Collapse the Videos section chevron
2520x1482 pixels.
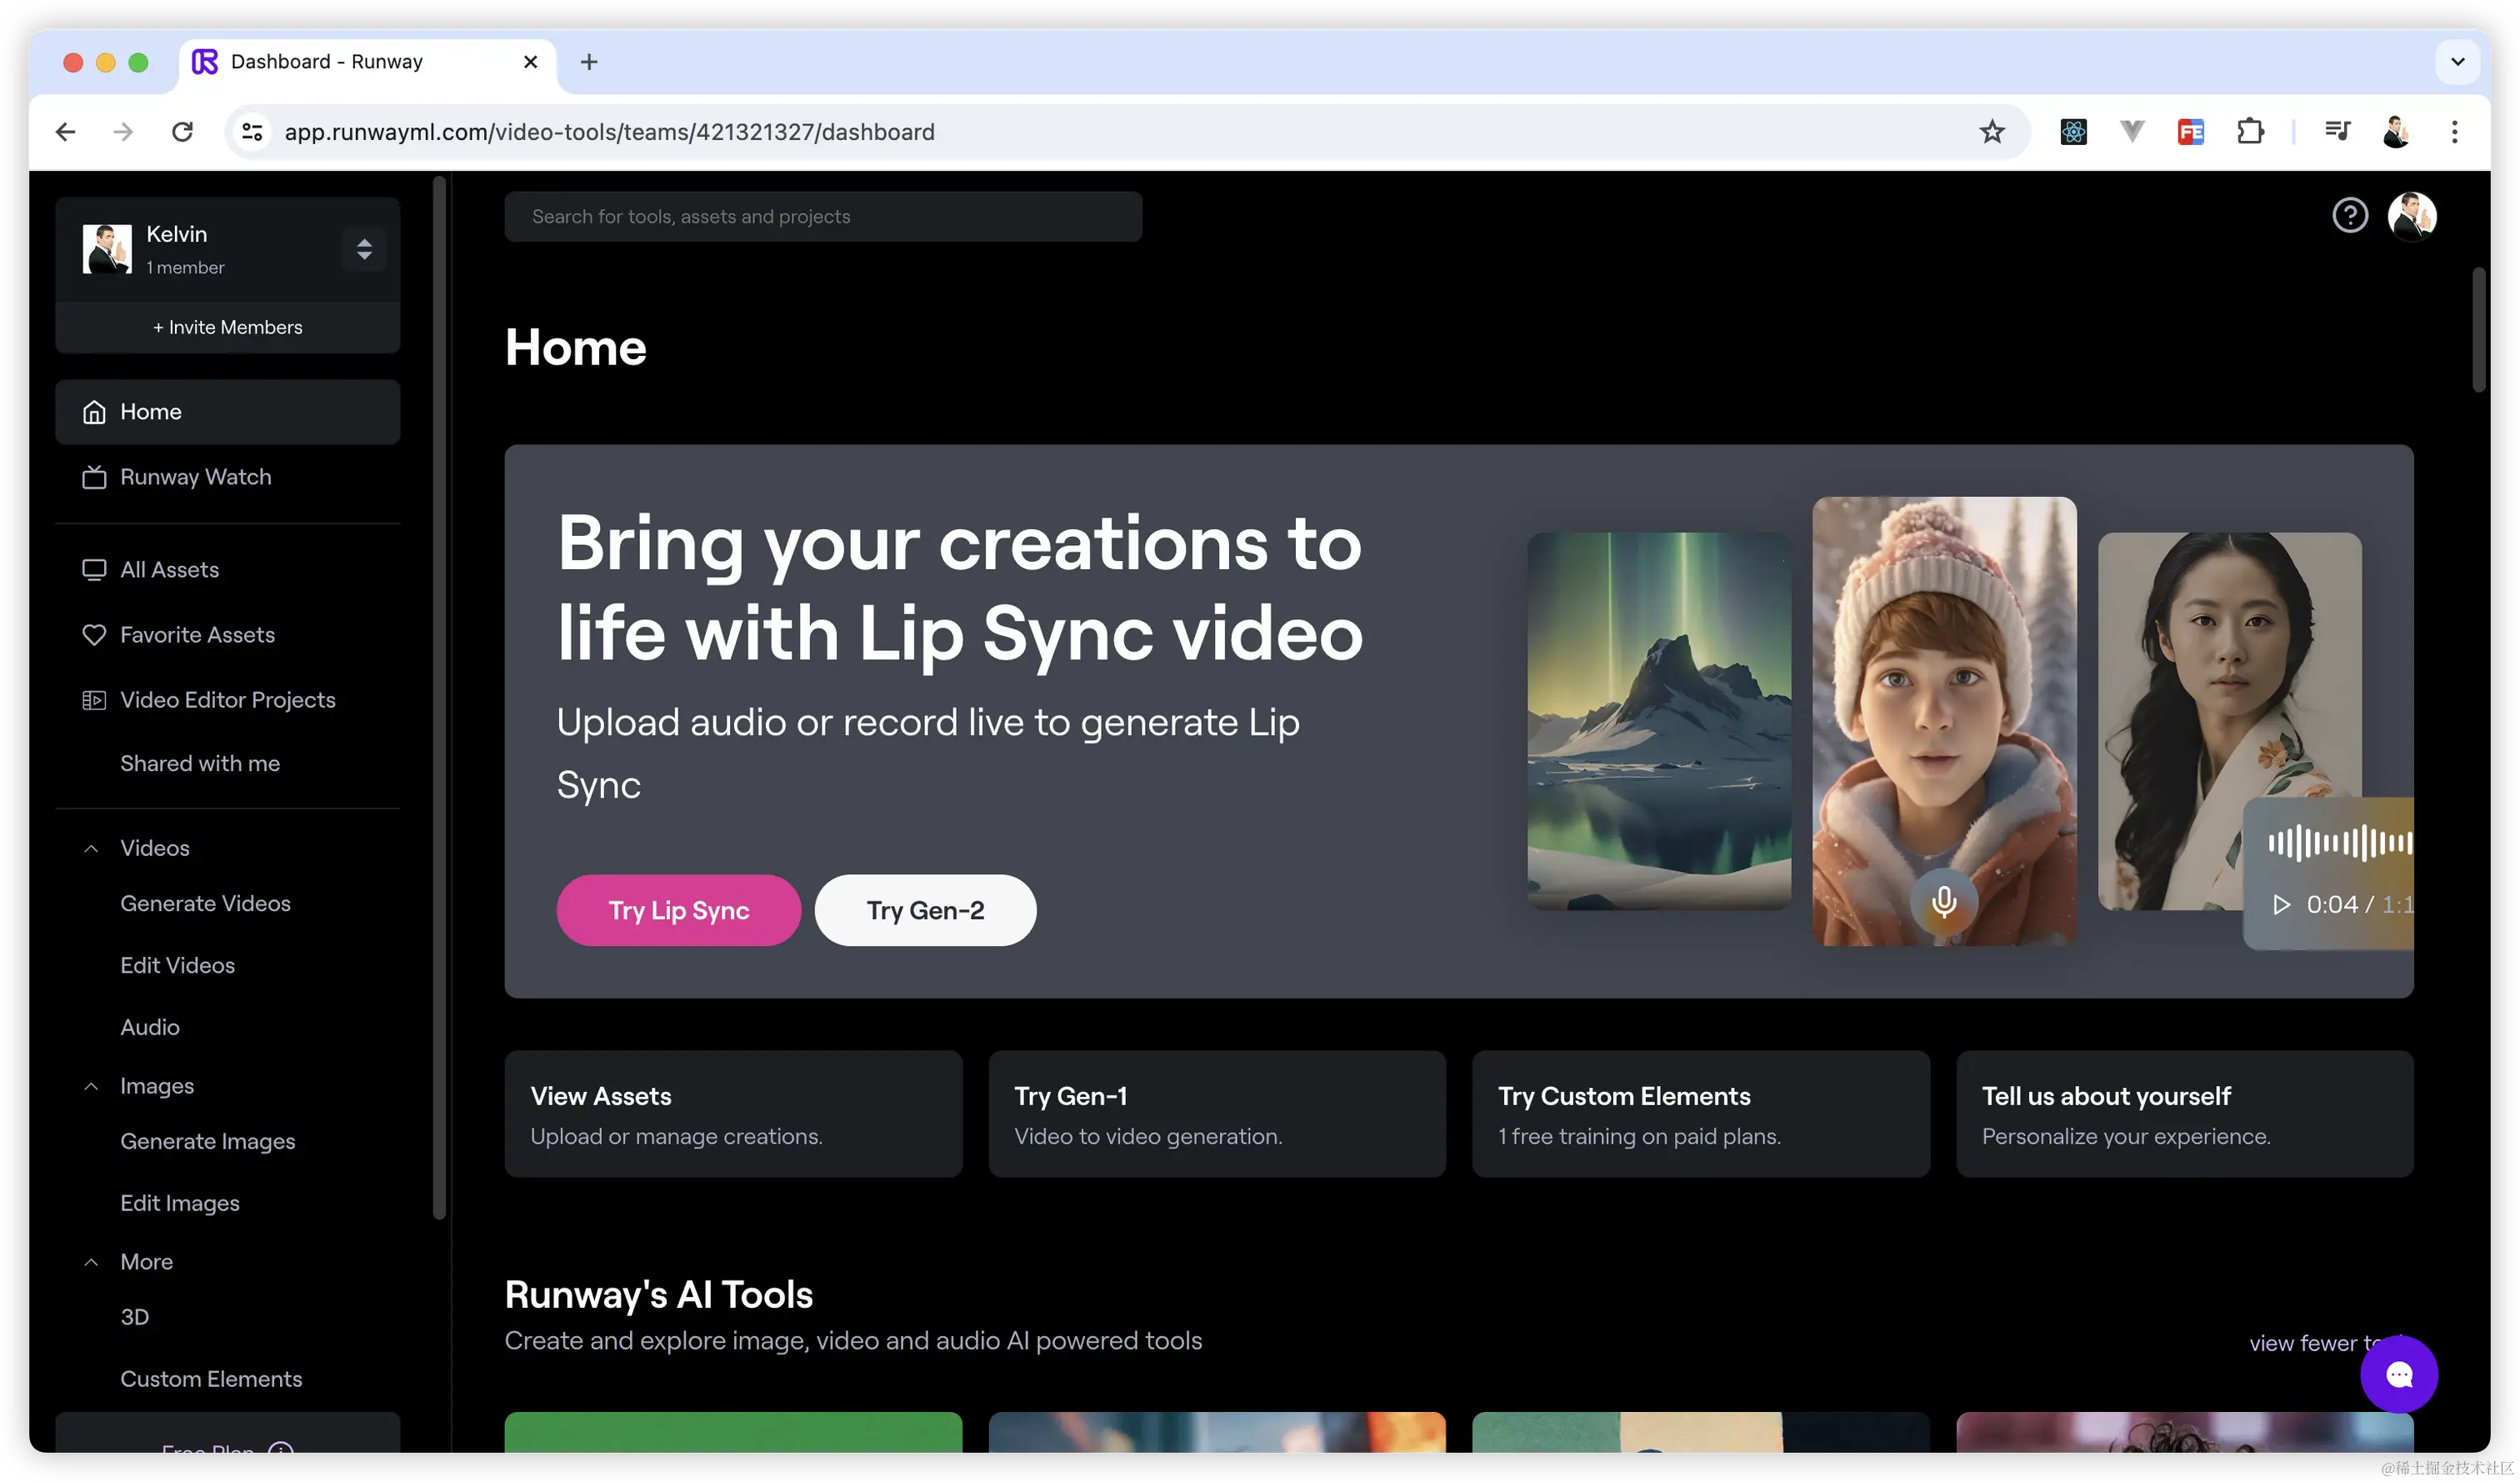tap(91, 848)
